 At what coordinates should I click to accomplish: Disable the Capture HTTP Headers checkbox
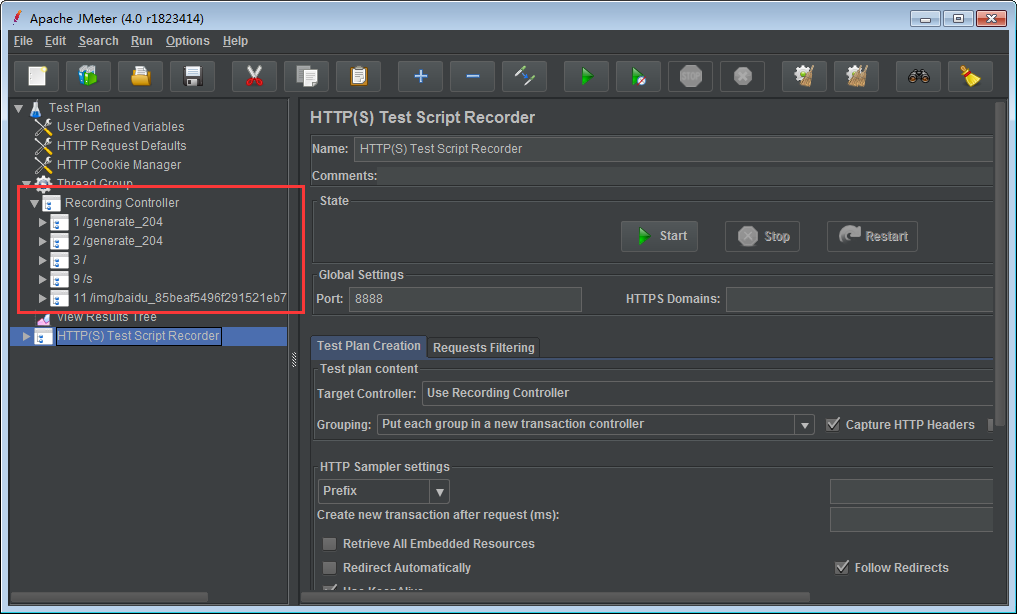(833, 425)
